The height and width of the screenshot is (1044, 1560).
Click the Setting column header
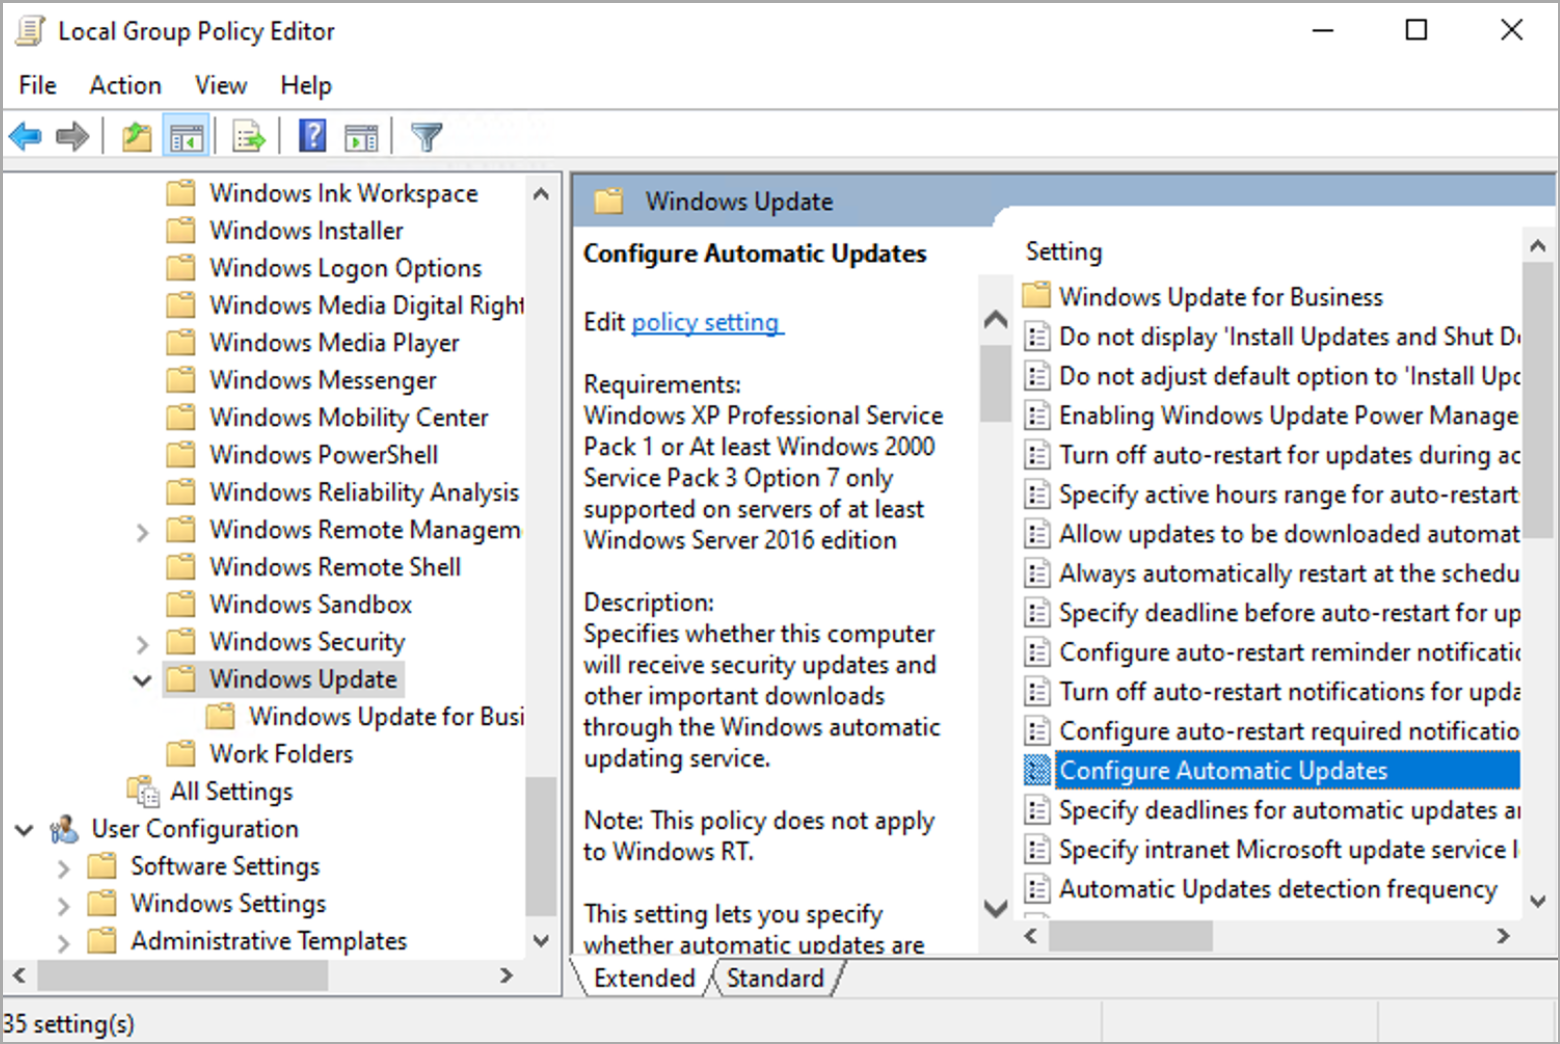(1064, 252)
